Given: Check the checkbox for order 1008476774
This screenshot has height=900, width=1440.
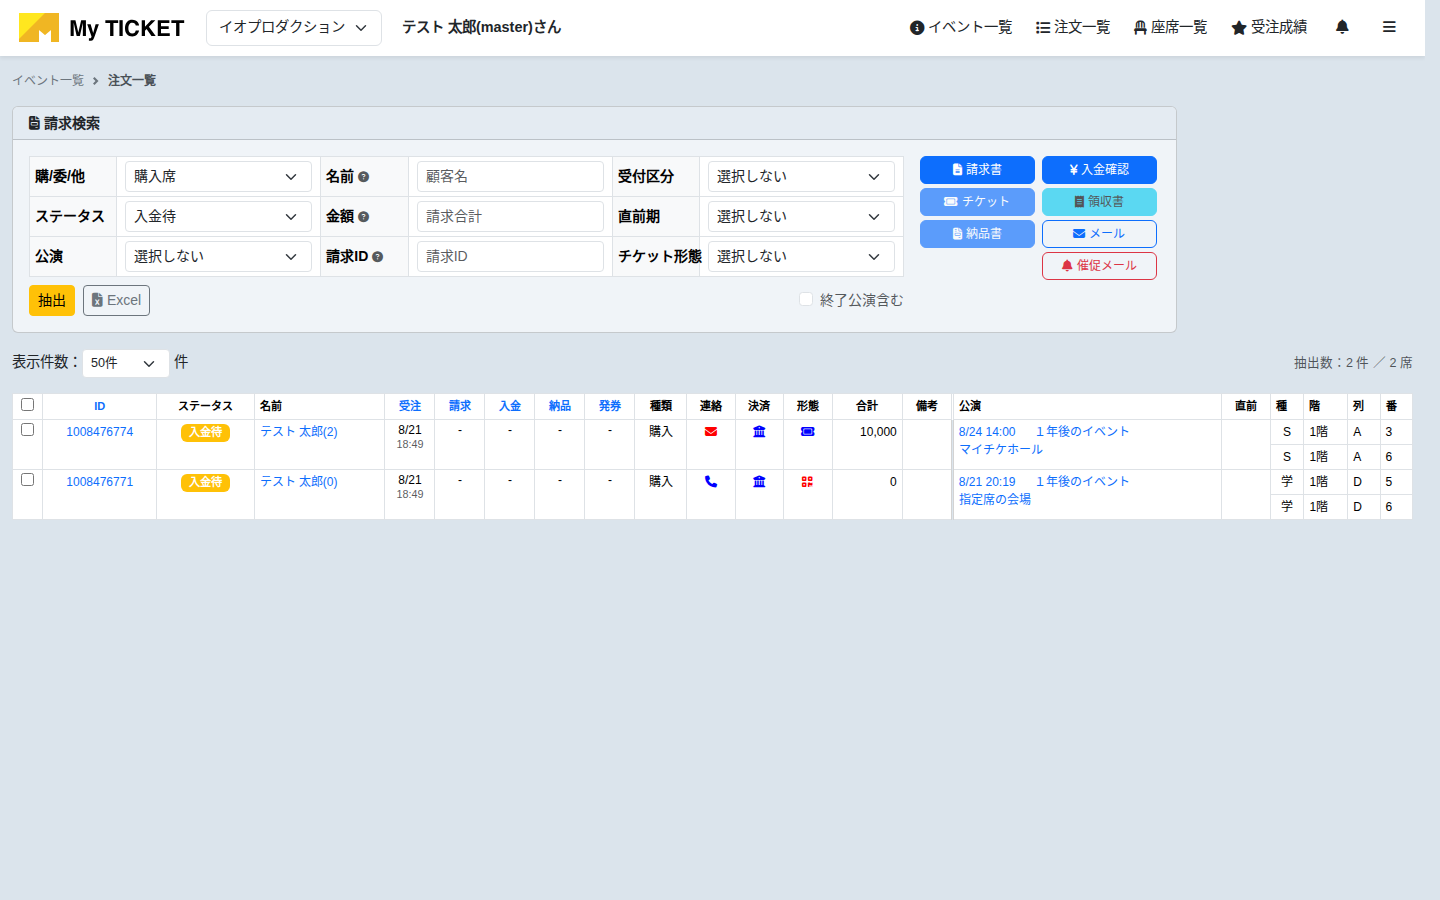Looking at the screenshot, I should pos(28,430).
